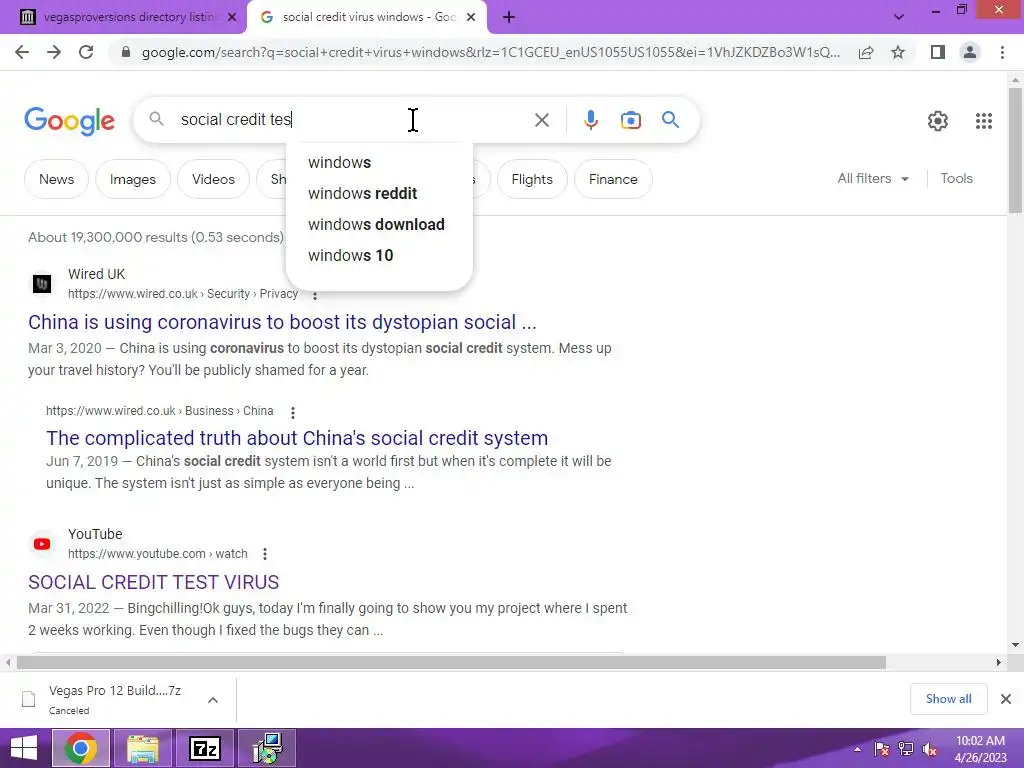Submit search with blue magnifier icon
The image size is (1024, 768).
[x=671, y=120]
